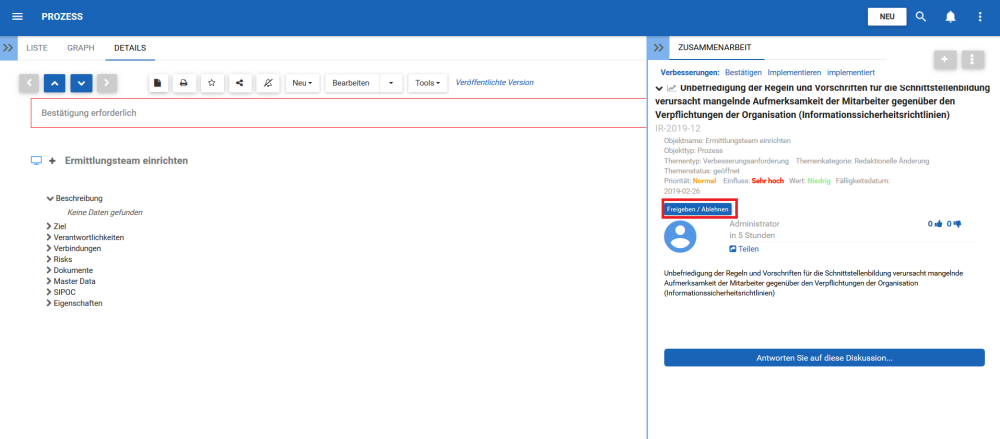Screen dimensions: 1000x439
Task: Expand the Ziel section
Action: click(x=56, y=226)
